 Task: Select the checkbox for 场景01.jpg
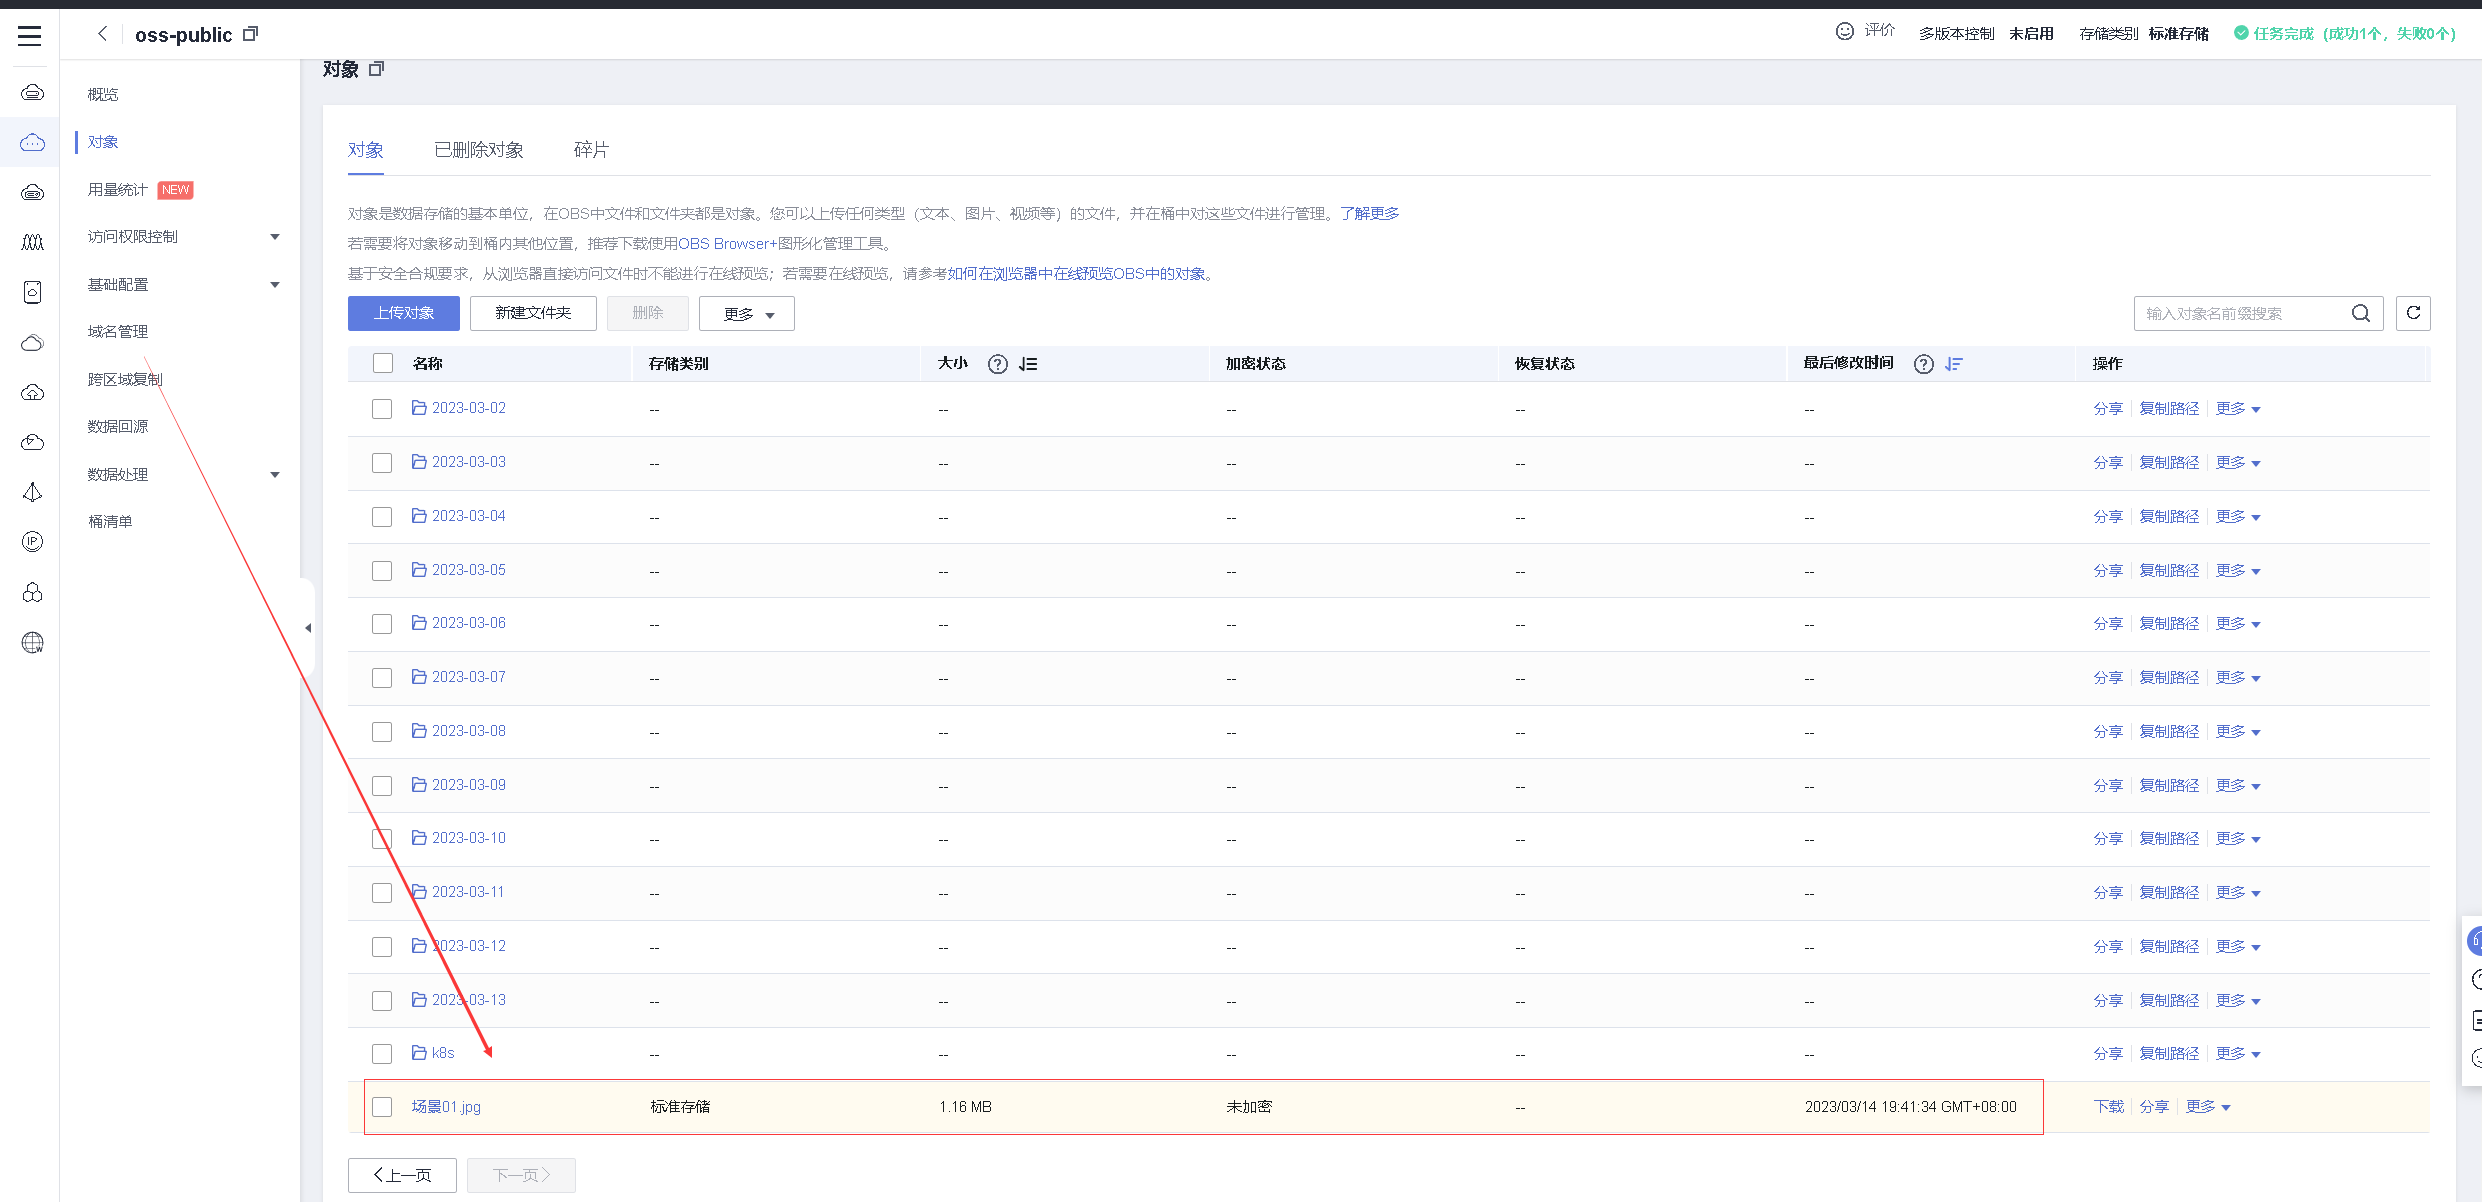point(382,1107)
